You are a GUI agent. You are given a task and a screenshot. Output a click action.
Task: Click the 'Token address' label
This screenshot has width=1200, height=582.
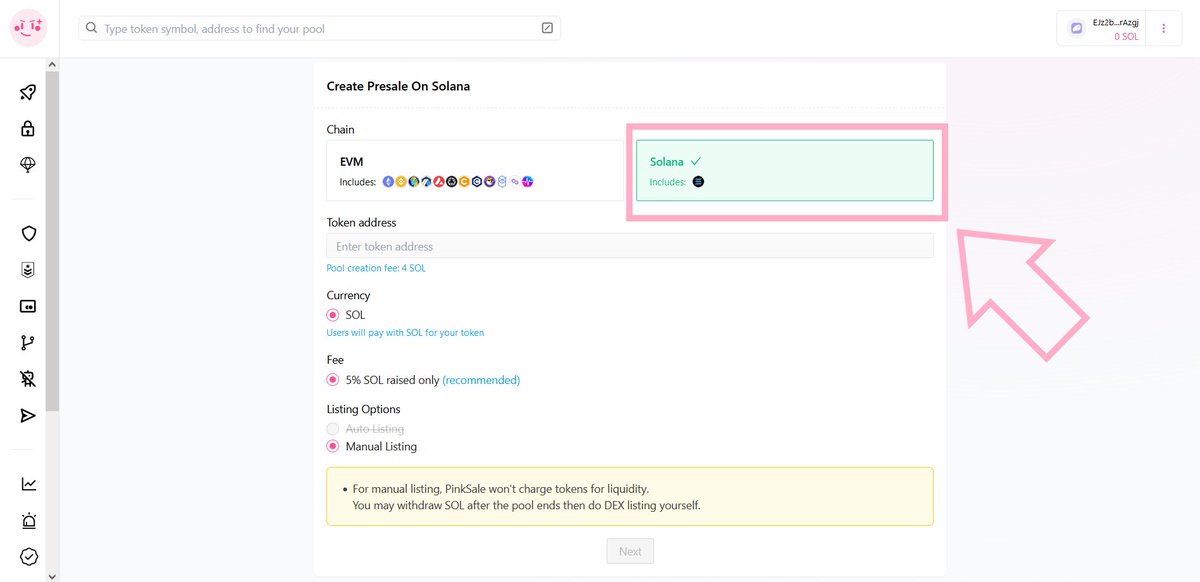coord(361,222)
